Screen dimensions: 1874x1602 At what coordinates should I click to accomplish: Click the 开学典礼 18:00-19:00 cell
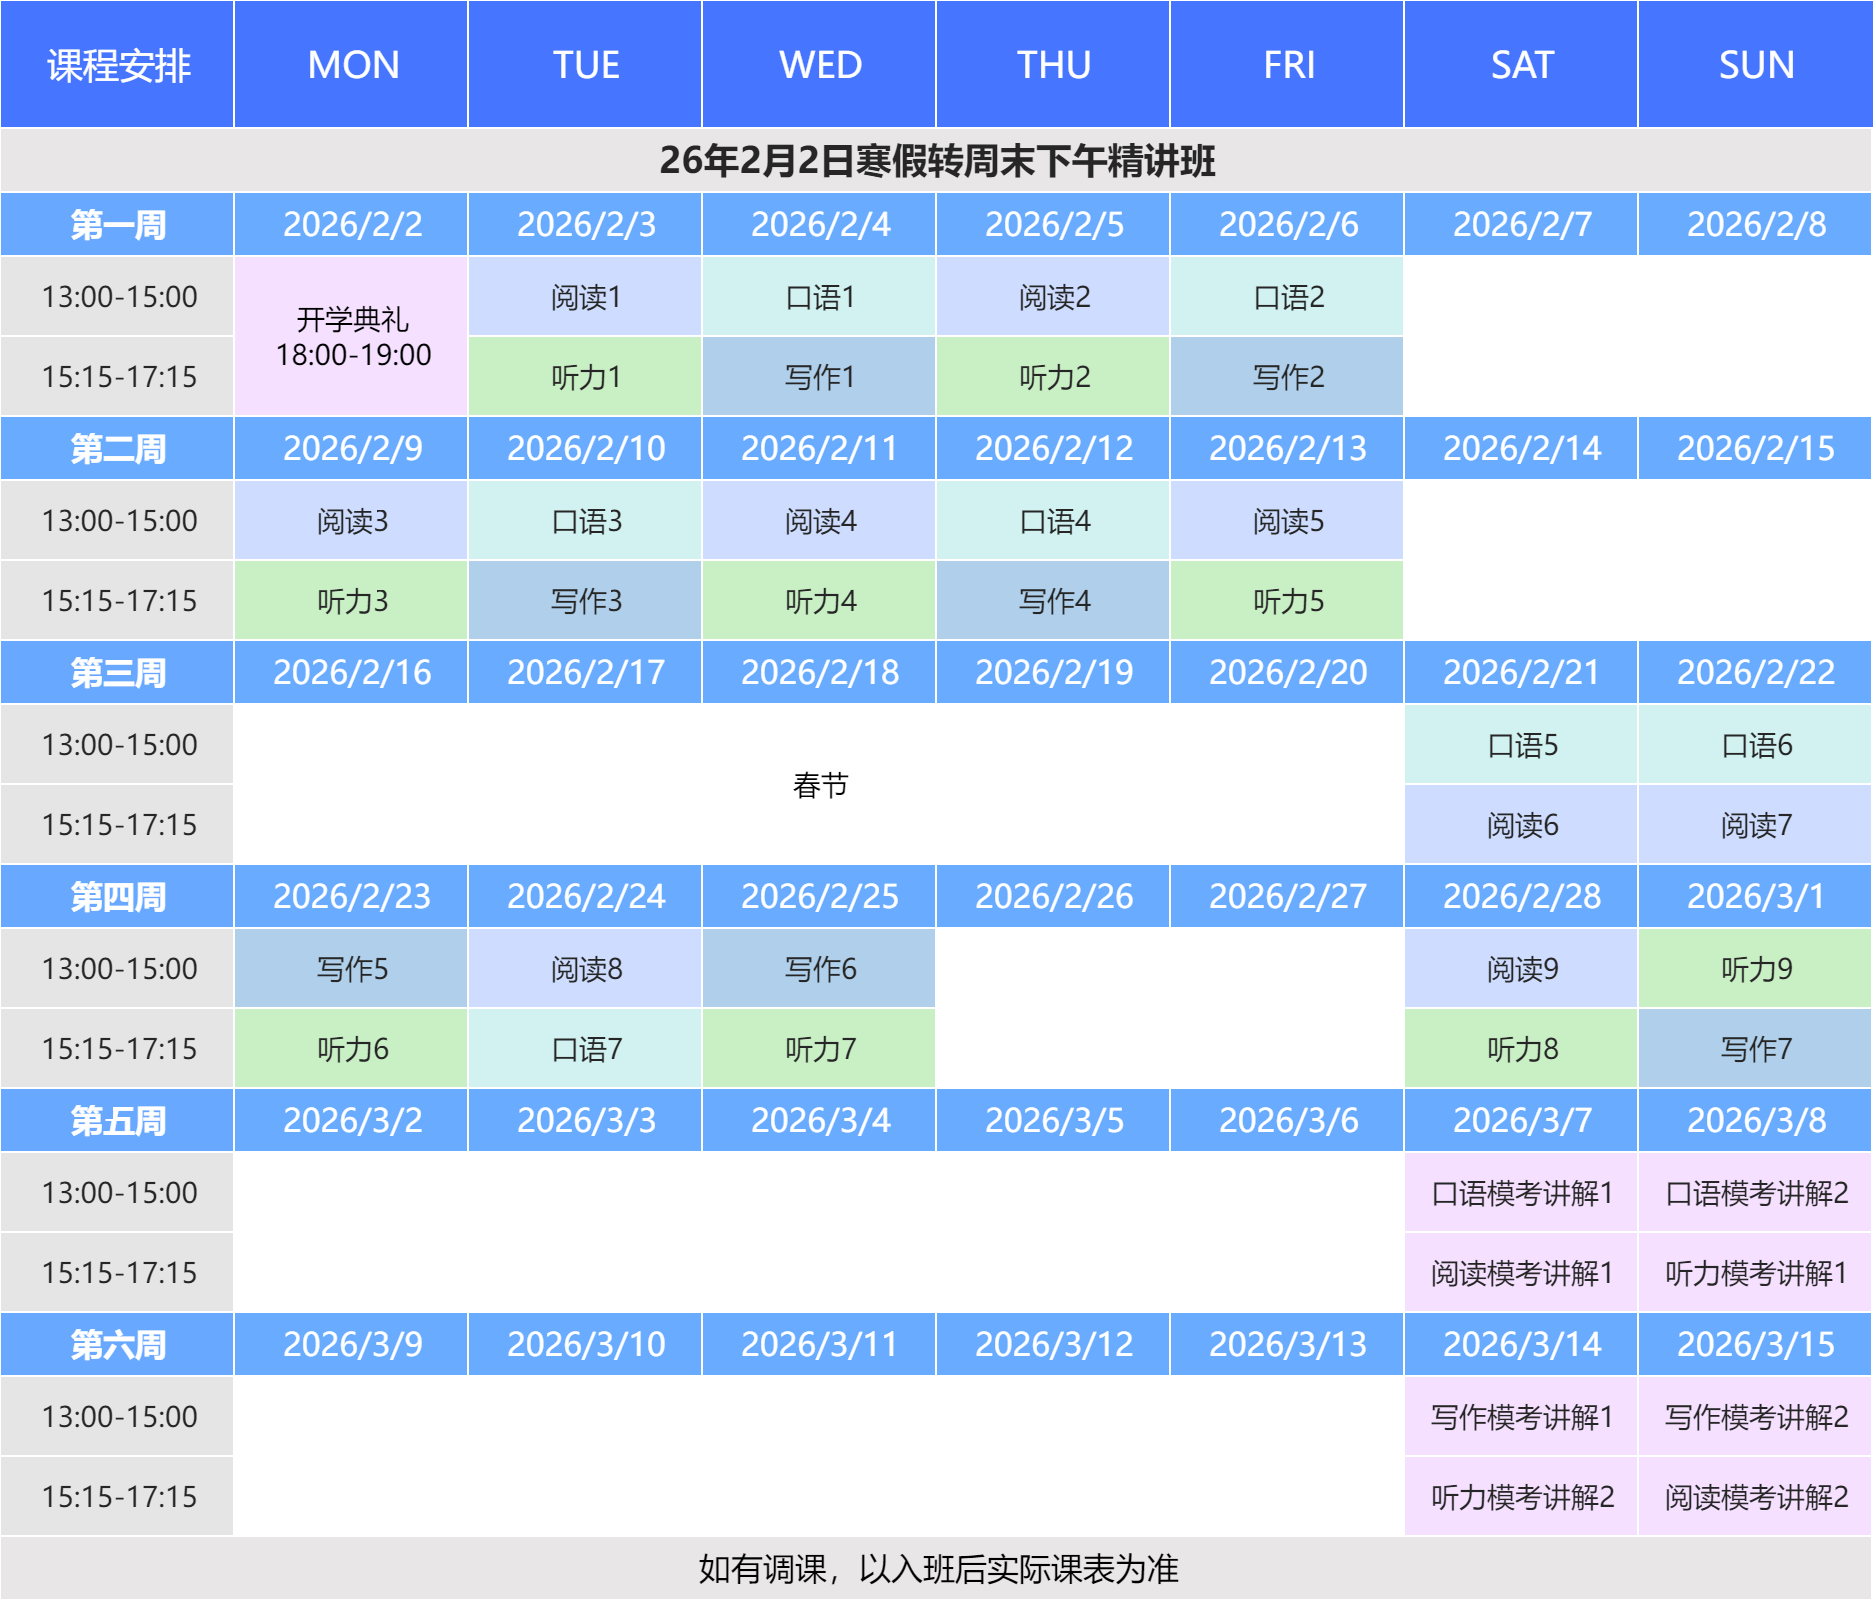[352, 337]
